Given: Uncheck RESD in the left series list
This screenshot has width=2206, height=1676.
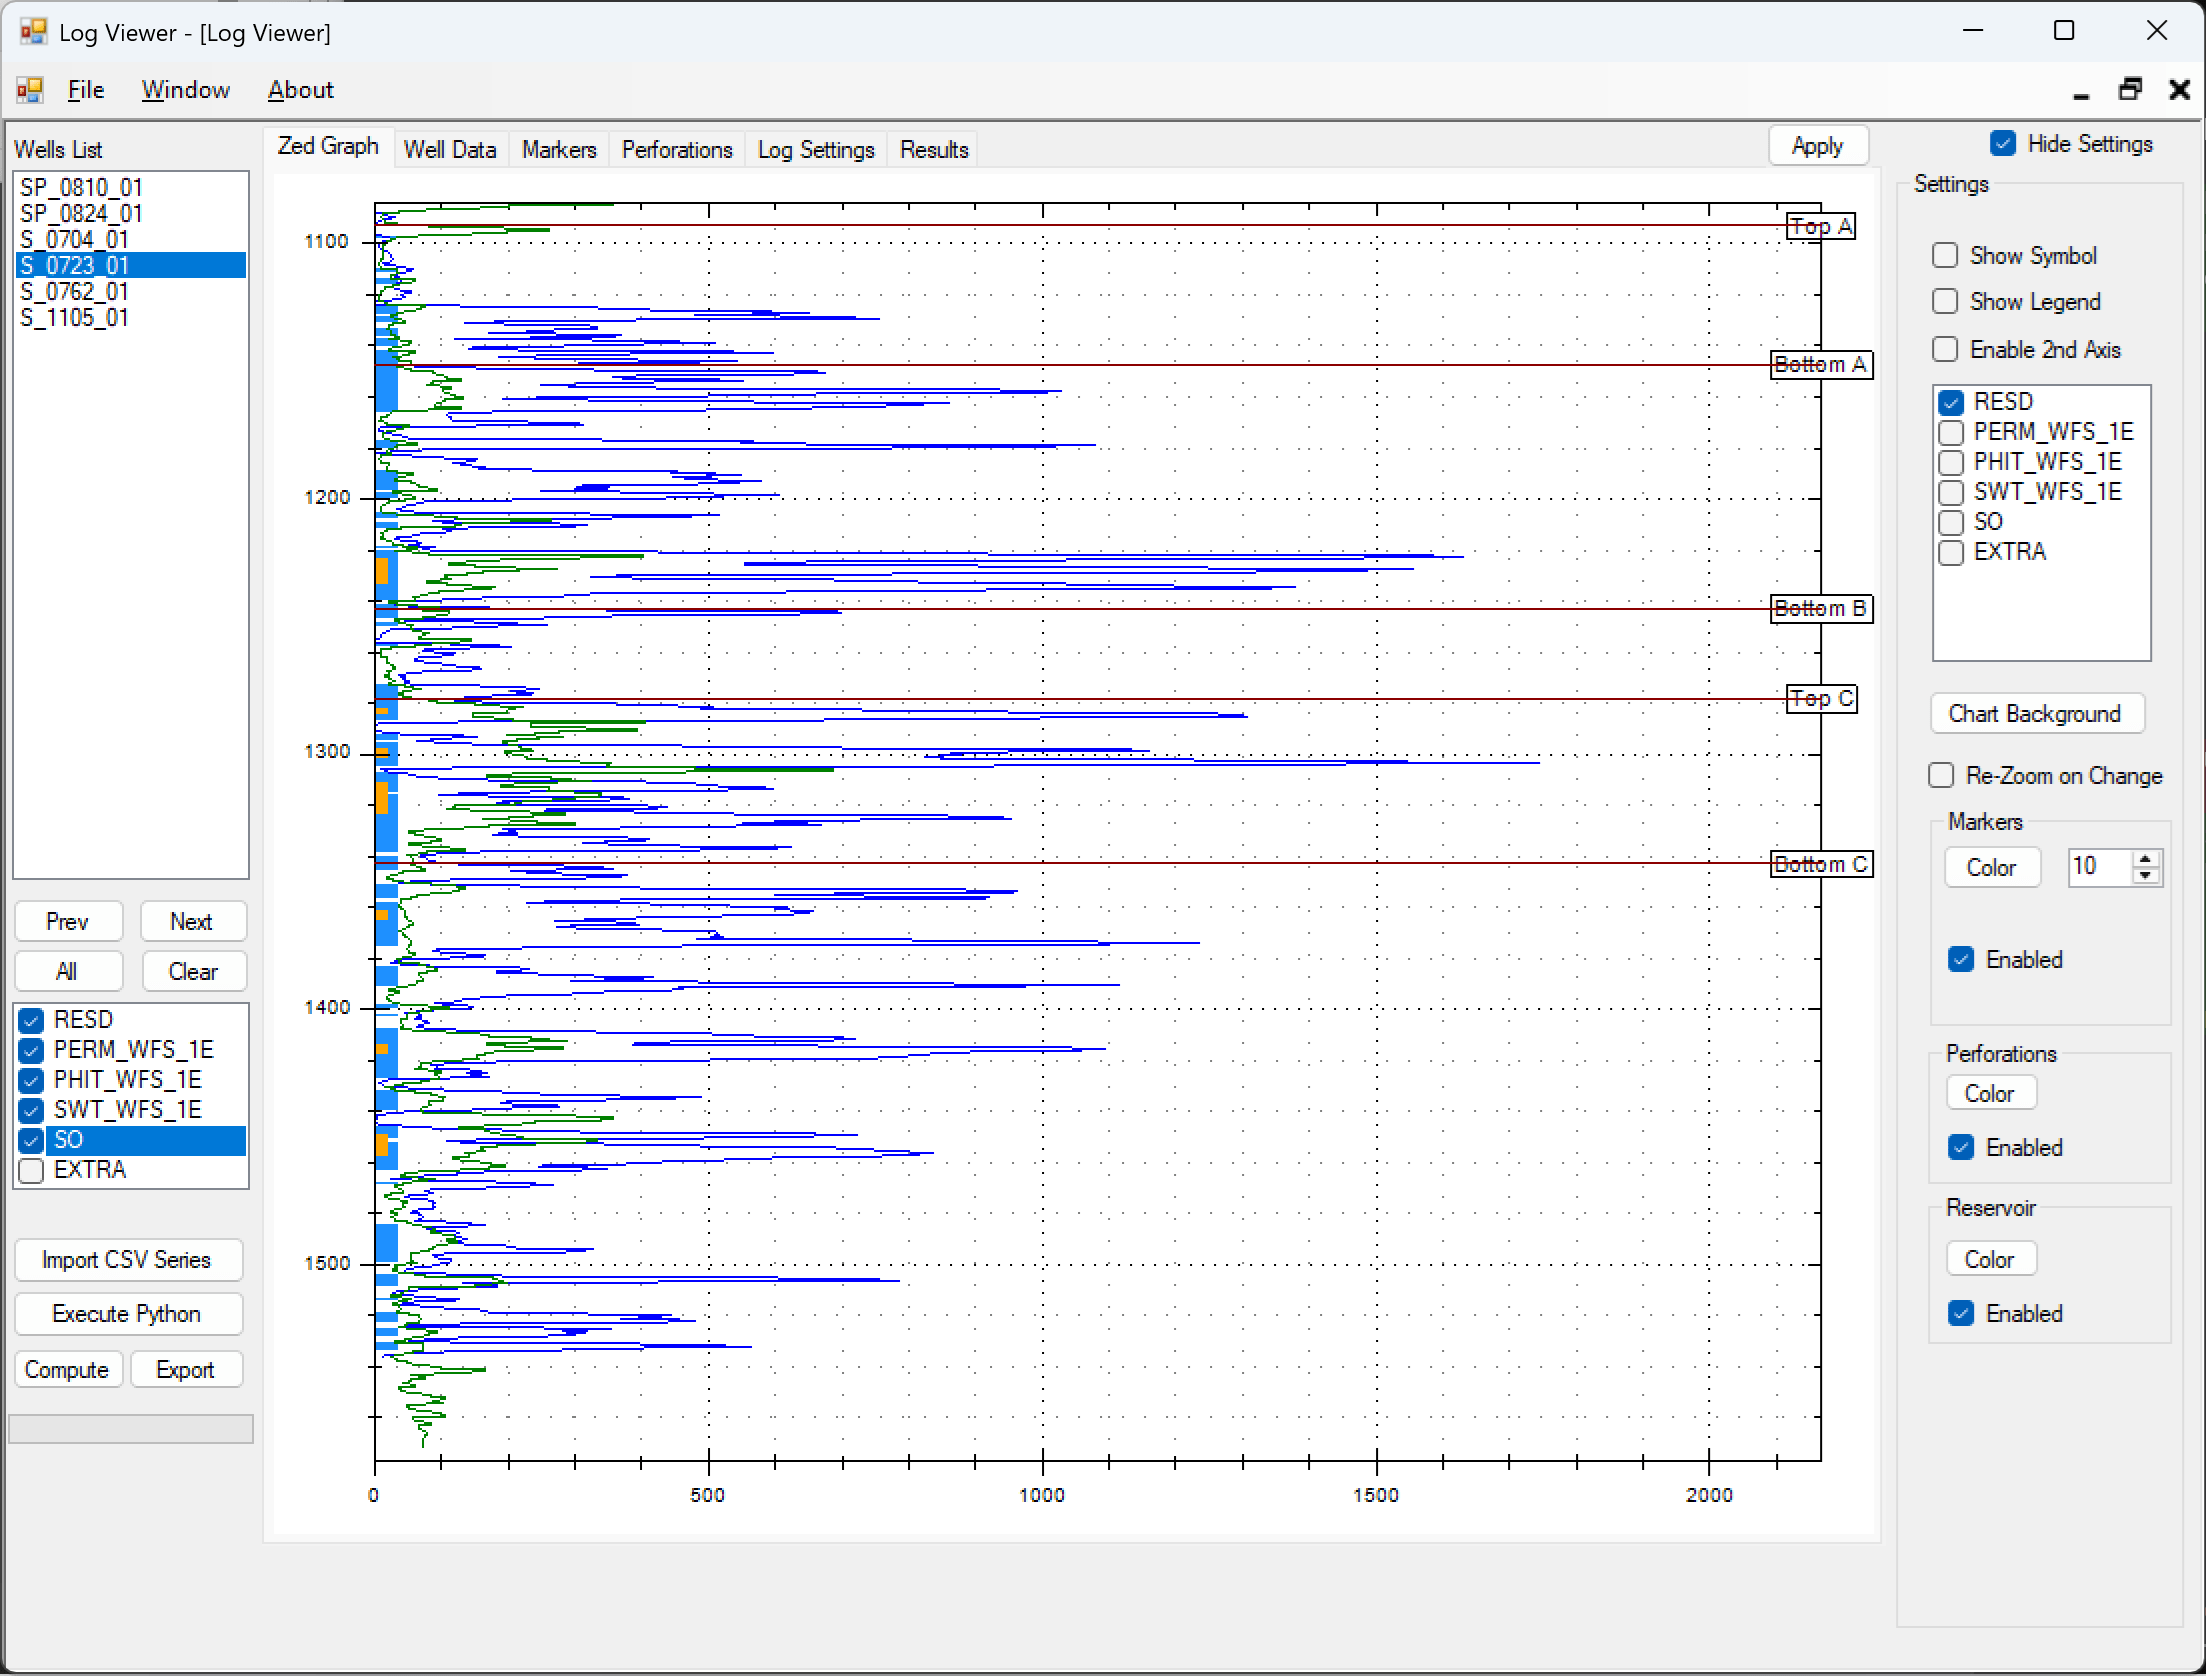Looking at the screenshot, I should [31, 1020].
